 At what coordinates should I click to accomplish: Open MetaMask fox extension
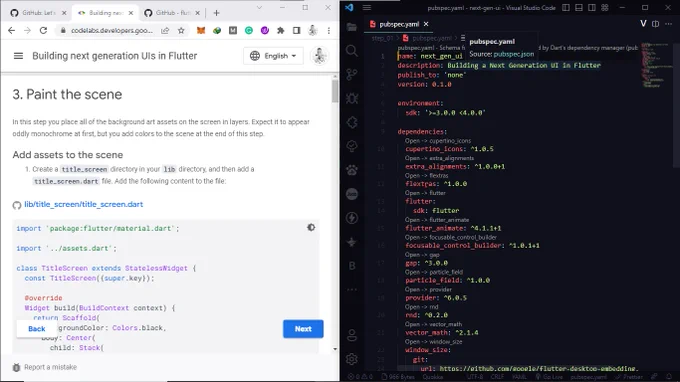[201, 30]
